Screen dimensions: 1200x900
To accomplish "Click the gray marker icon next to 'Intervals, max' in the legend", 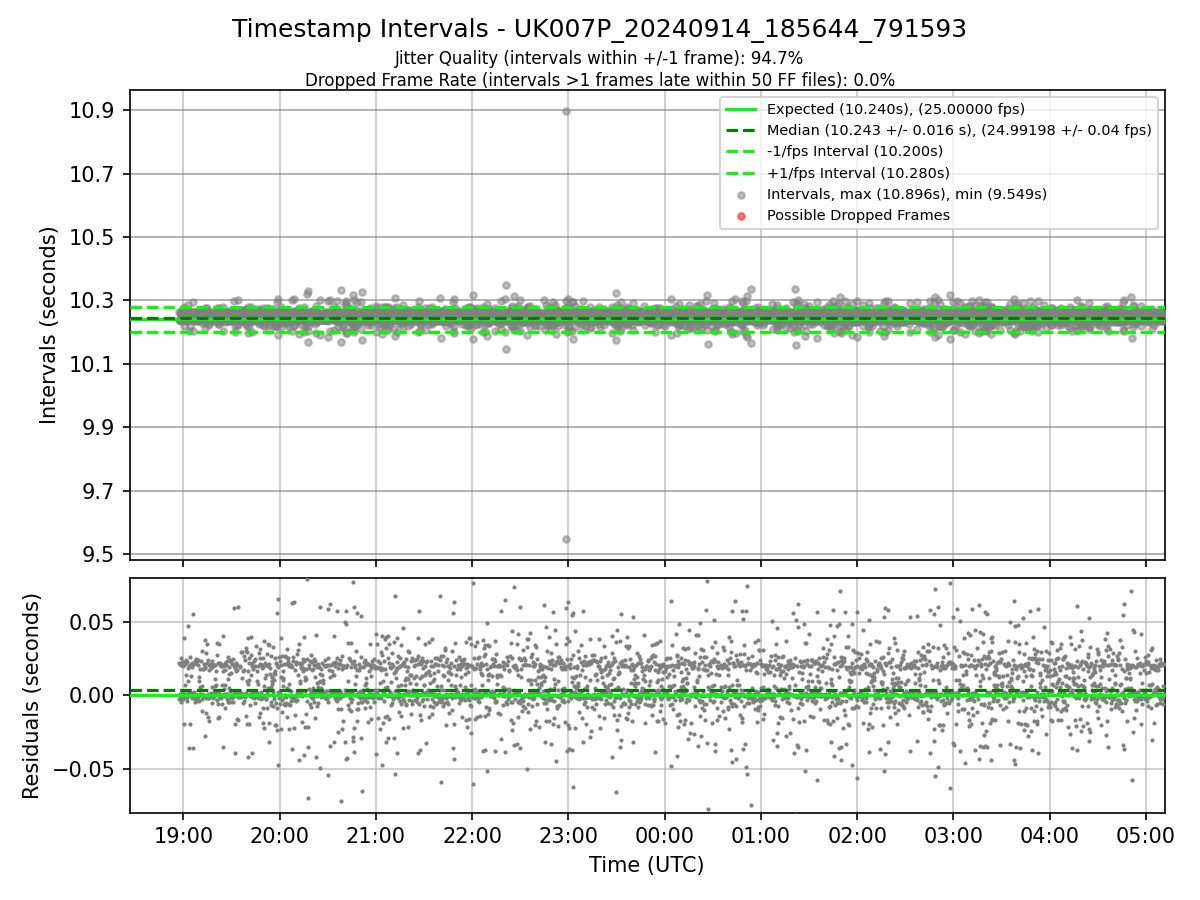I will pyautogui.click(x=740, y=194).
